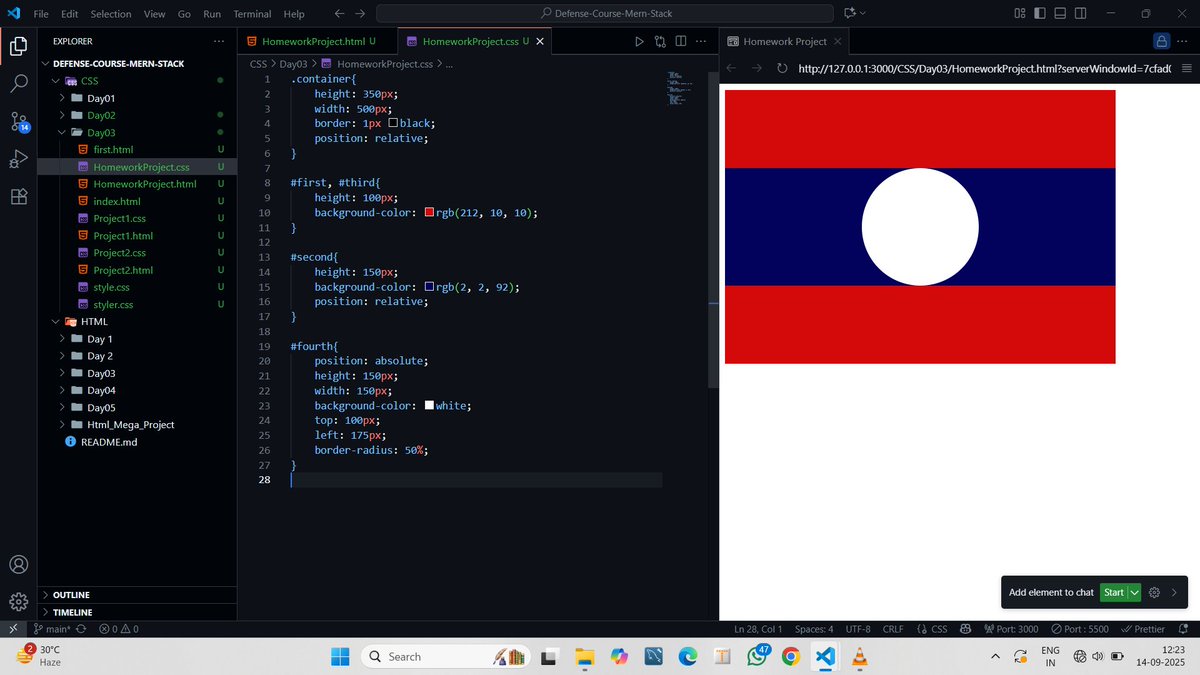Click the red rgb(212, 10, 10) swatch
The image size is (1200, 675).
[430, 213]
